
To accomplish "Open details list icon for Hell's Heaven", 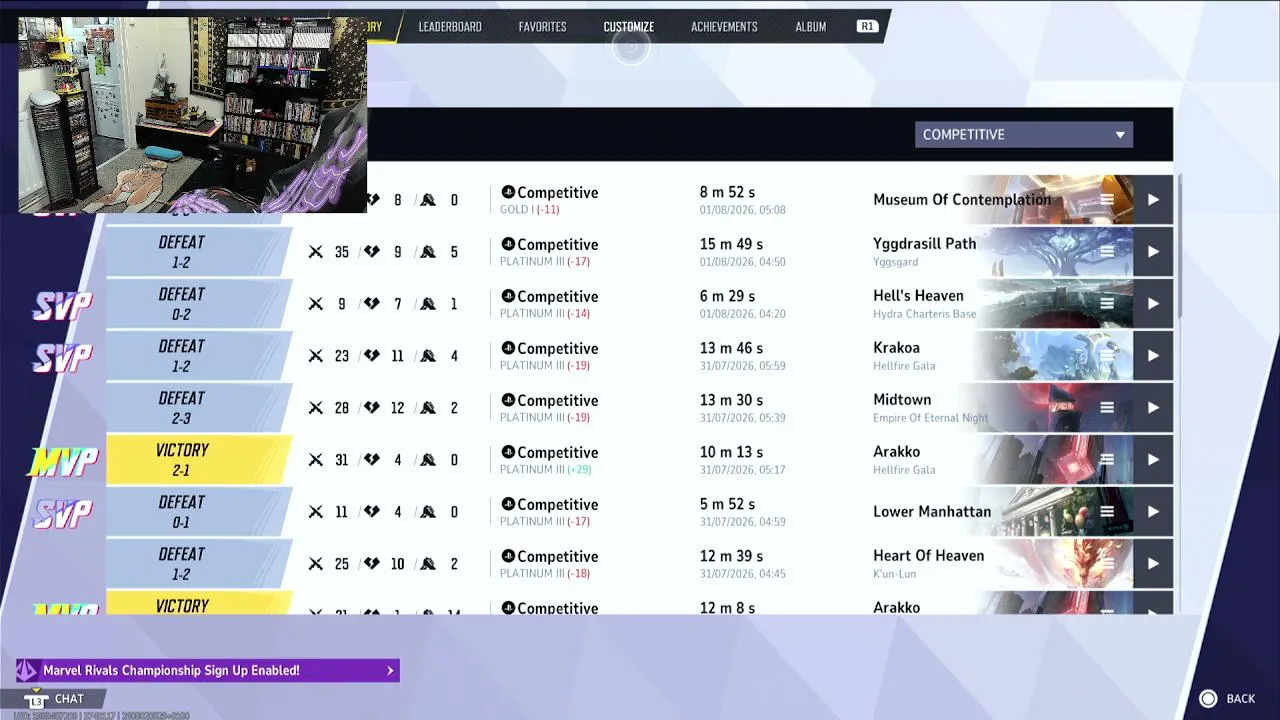I will click(x=1107, y=304).
